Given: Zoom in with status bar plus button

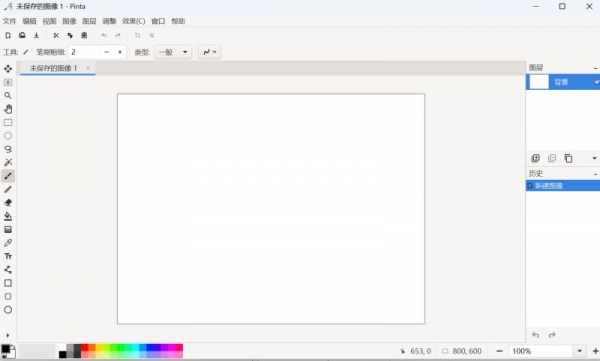Looking at the screenshot, I should pos(595,351).
